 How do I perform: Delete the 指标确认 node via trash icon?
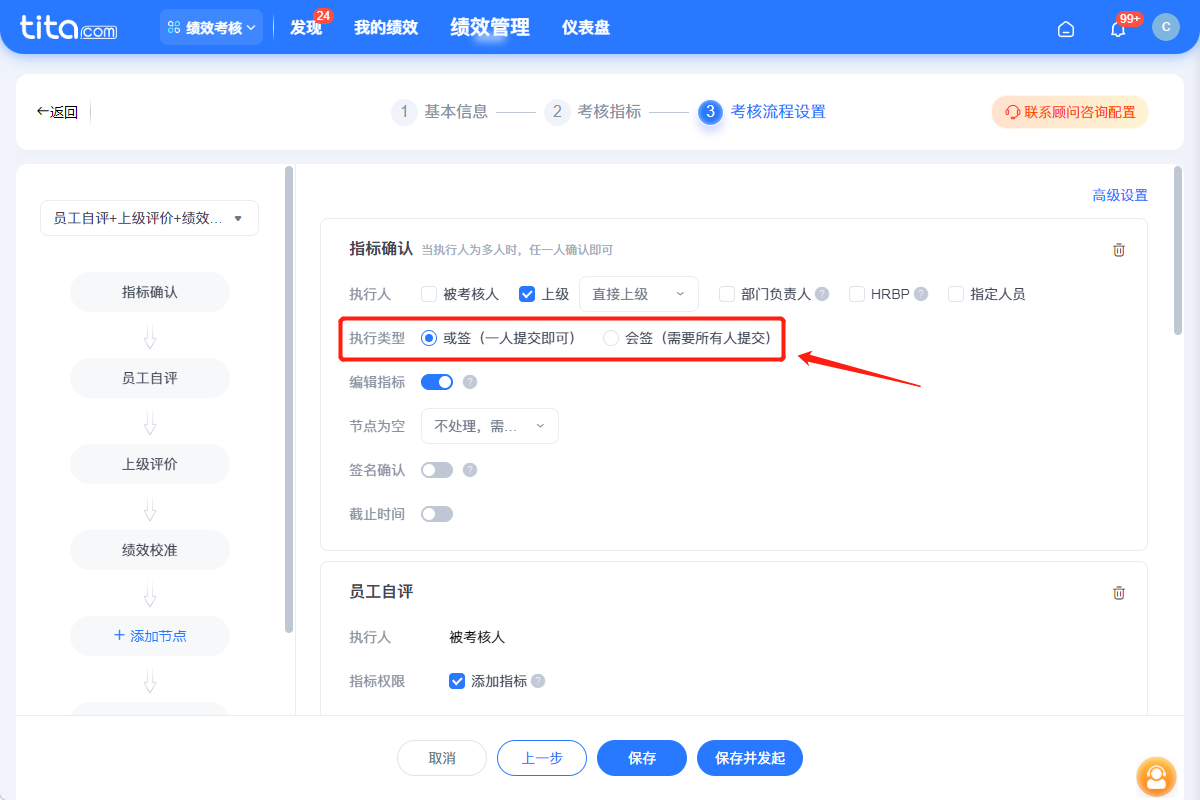coord(1119,249)
